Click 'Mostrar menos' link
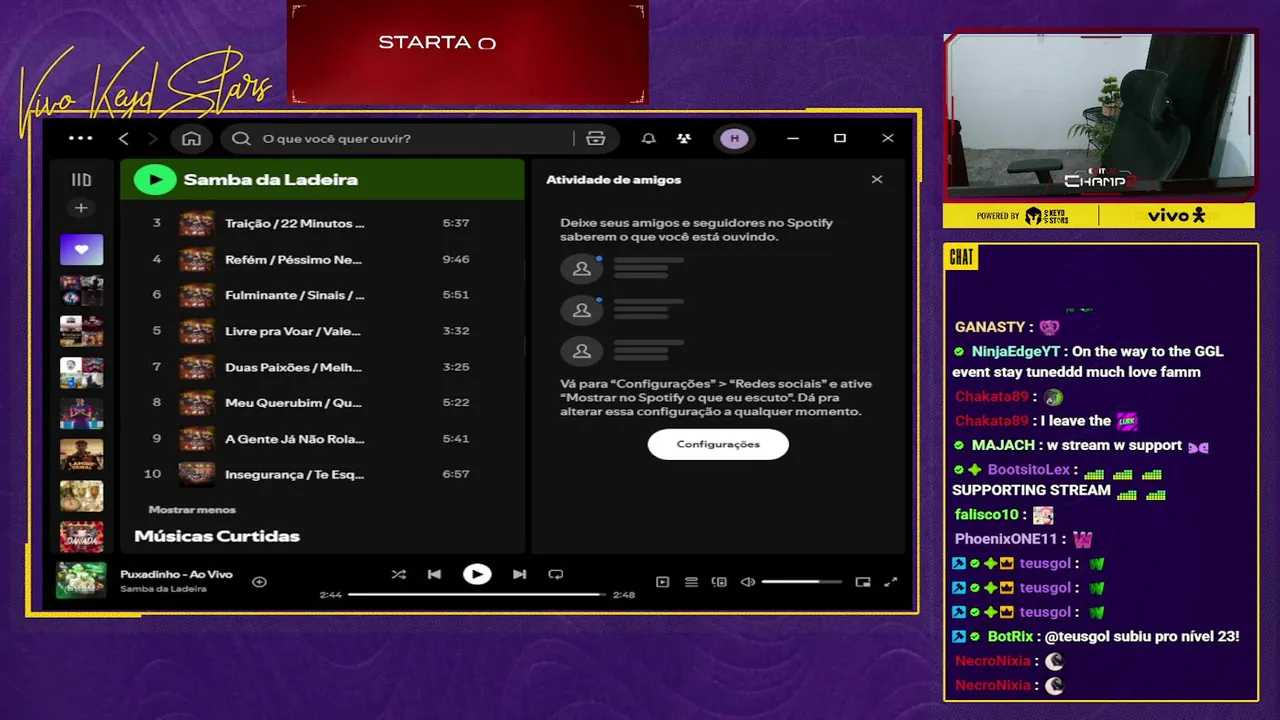Viewport: 1280px width, 720px height. (192, 510)
